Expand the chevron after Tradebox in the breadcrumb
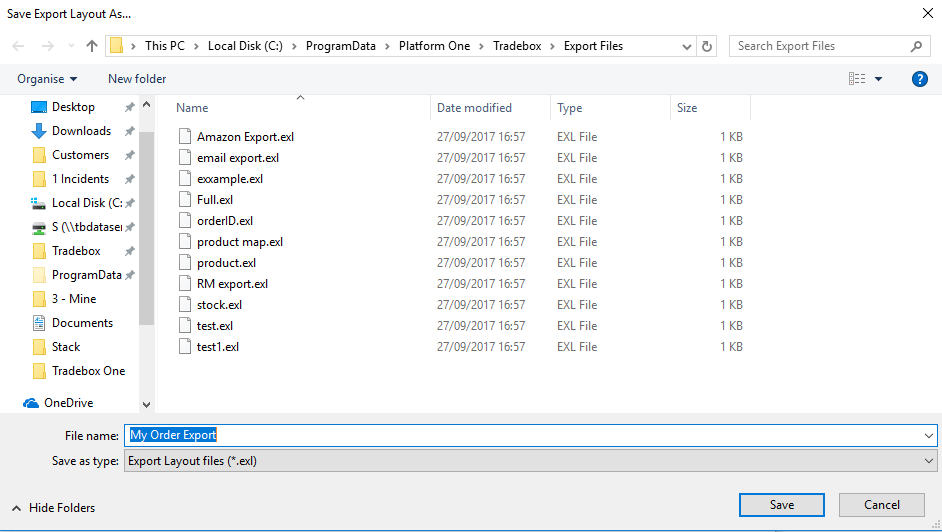The width and height of the screenshot is (942, 532). point(553,46)
